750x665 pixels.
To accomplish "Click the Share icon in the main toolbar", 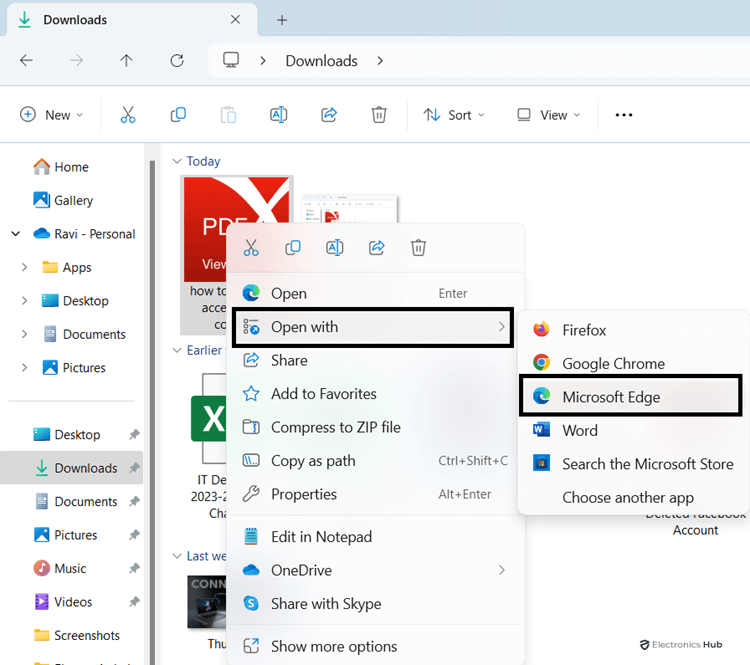I will [x=329, y=115].
